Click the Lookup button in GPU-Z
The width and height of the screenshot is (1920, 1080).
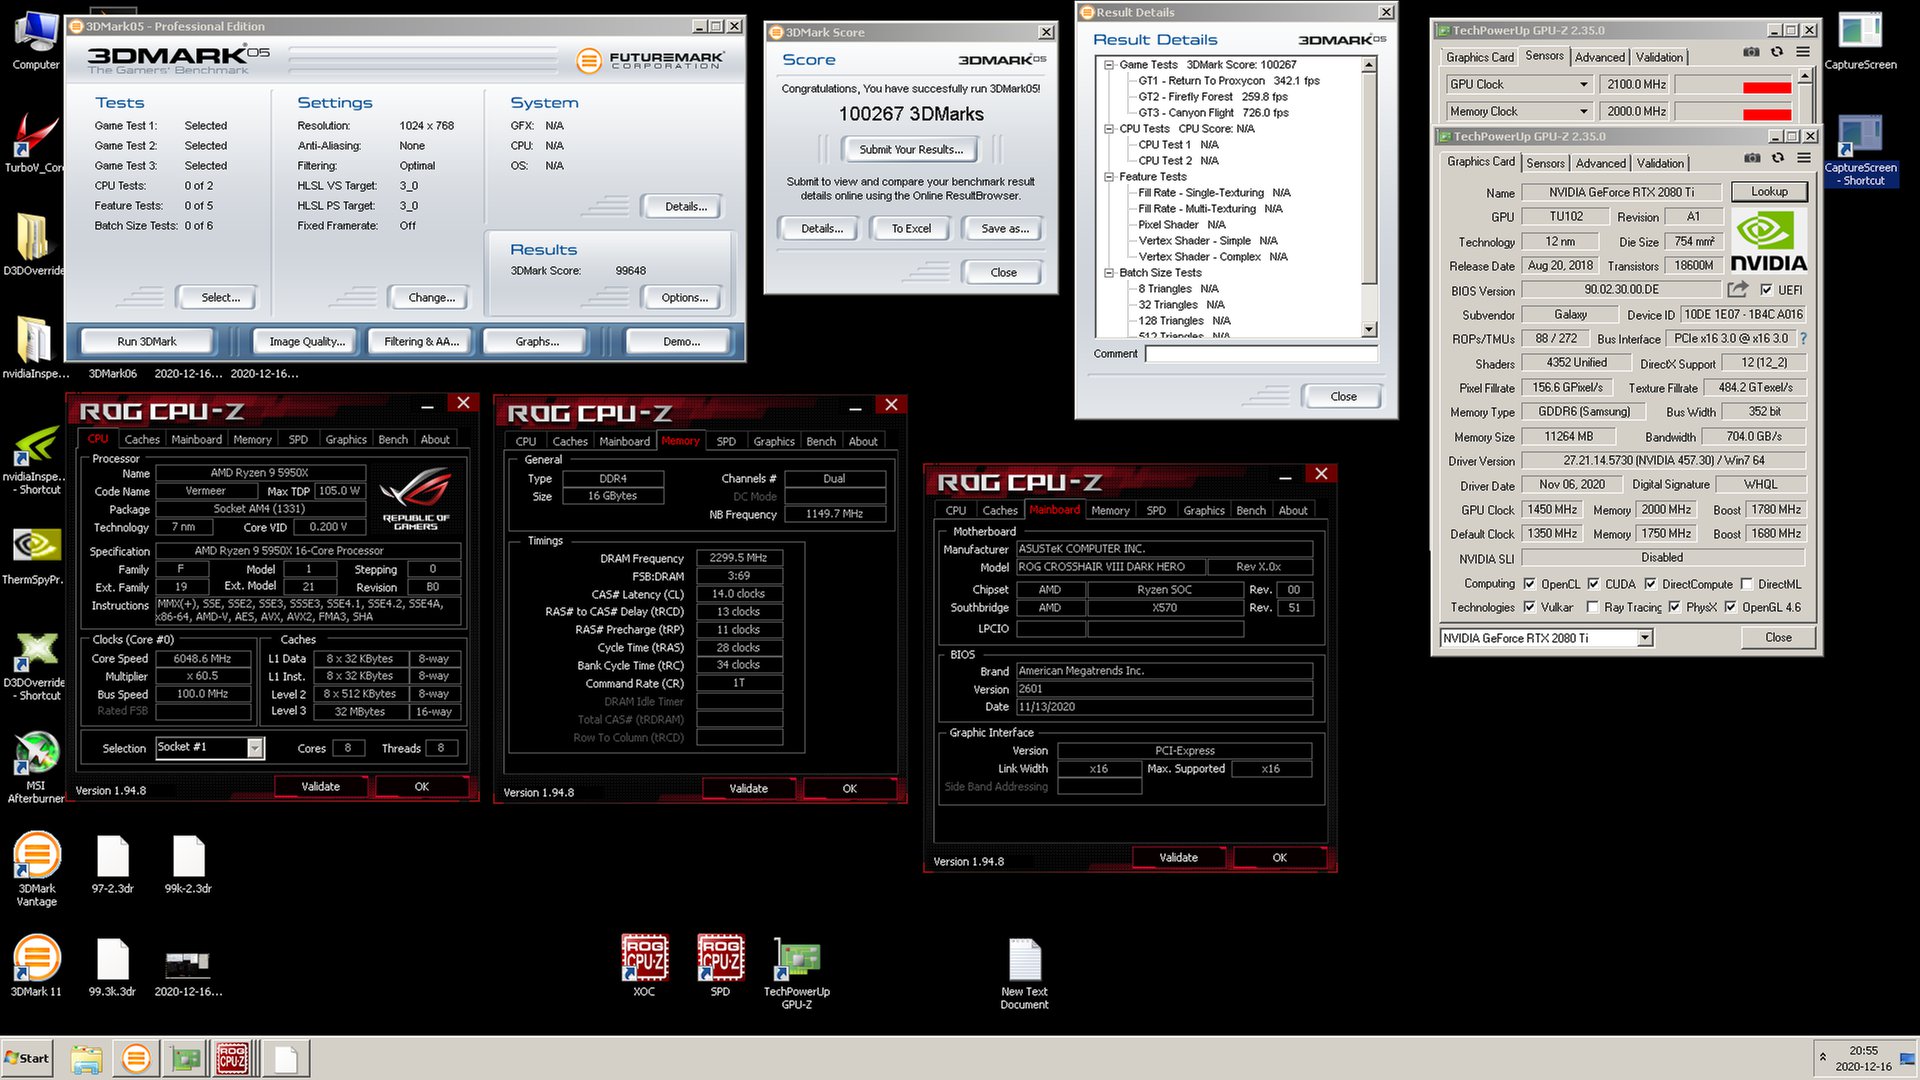(x=1769, y=192)
